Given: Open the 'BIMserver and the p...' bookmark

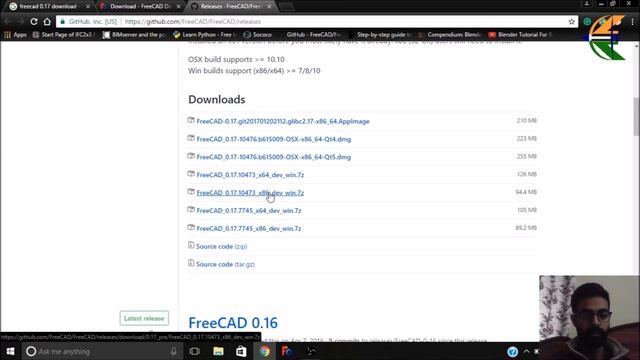Looking at the screenshot, I should coord(133,35).
